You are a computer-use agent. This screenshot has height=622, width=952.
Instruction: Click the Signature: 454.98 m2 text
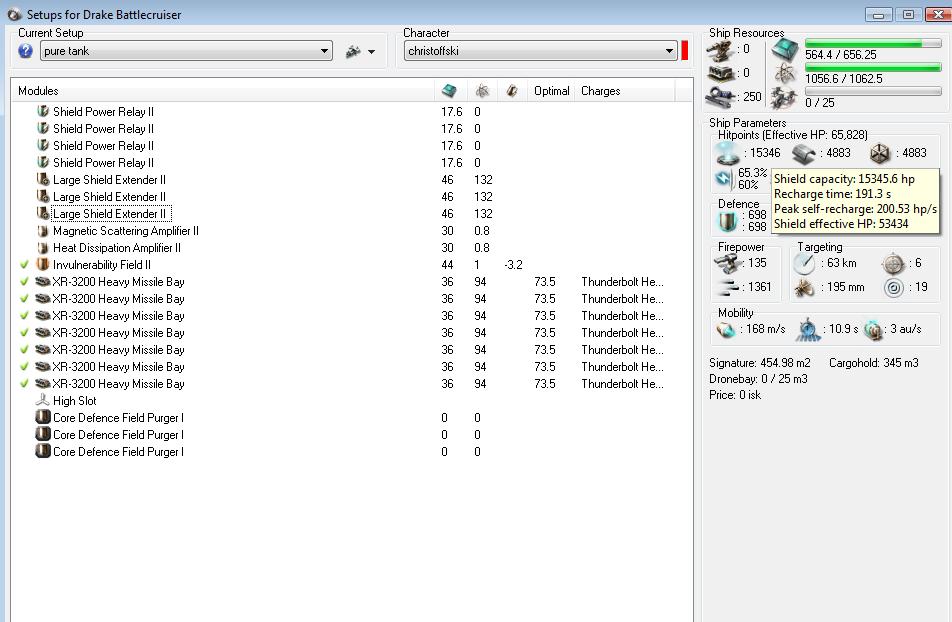pyautogui.click(x=760, y=363)
